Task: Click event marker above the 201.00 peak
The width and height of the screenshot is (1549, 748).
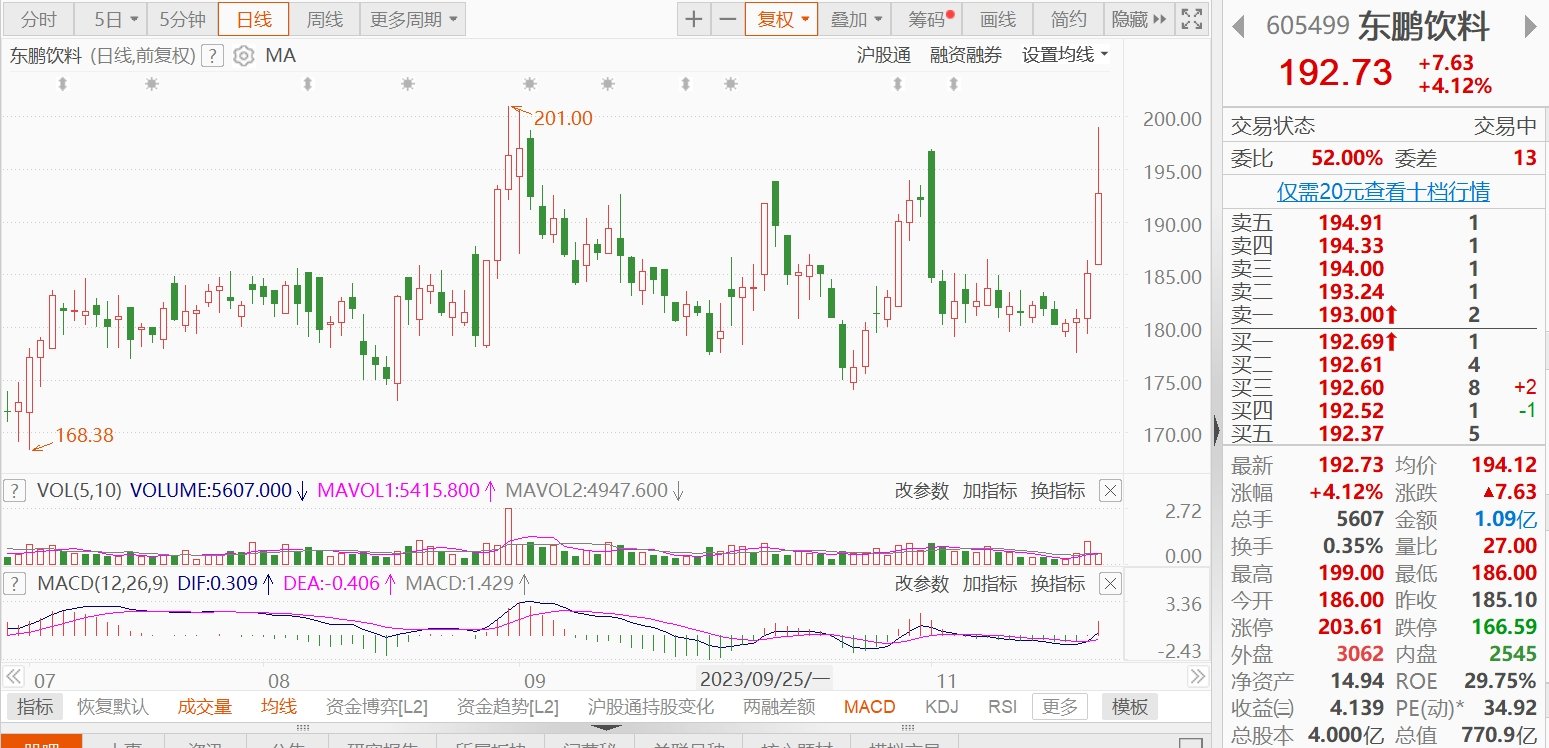Action: [529, 85]
